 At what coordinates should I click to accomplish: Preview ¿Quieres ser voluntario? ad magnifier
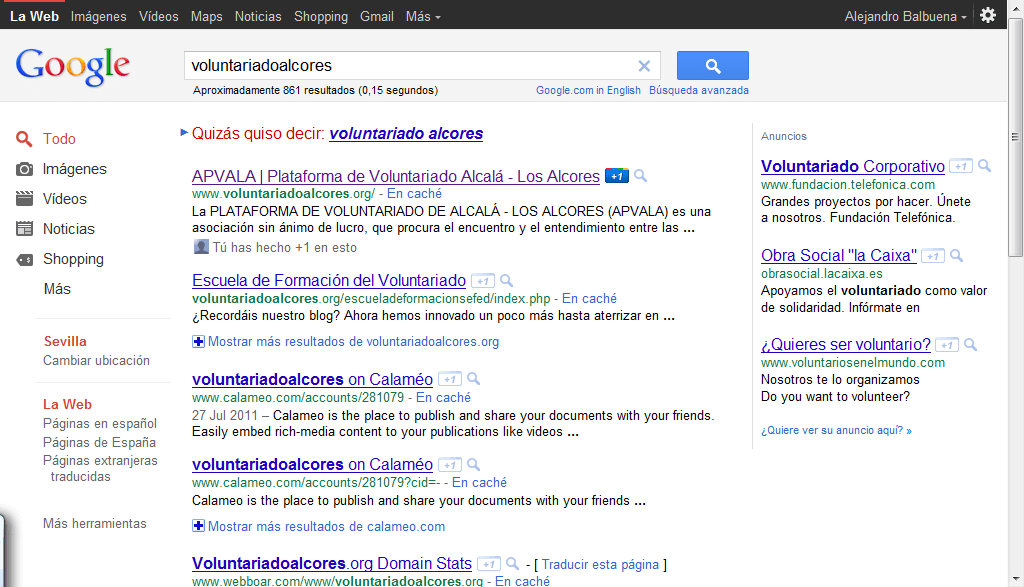(970, 344)
